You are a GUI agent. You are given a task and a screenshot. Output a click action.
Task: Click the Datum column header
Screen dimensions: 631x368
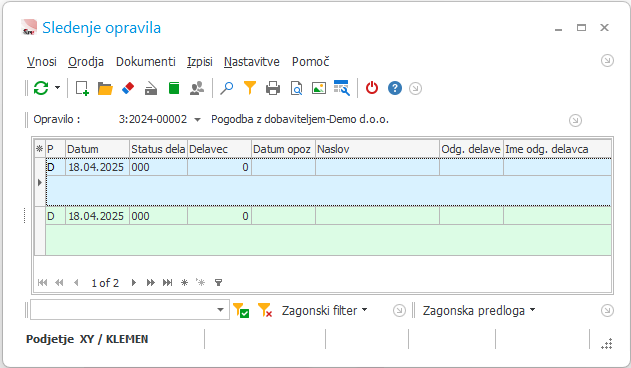(97, 149)
